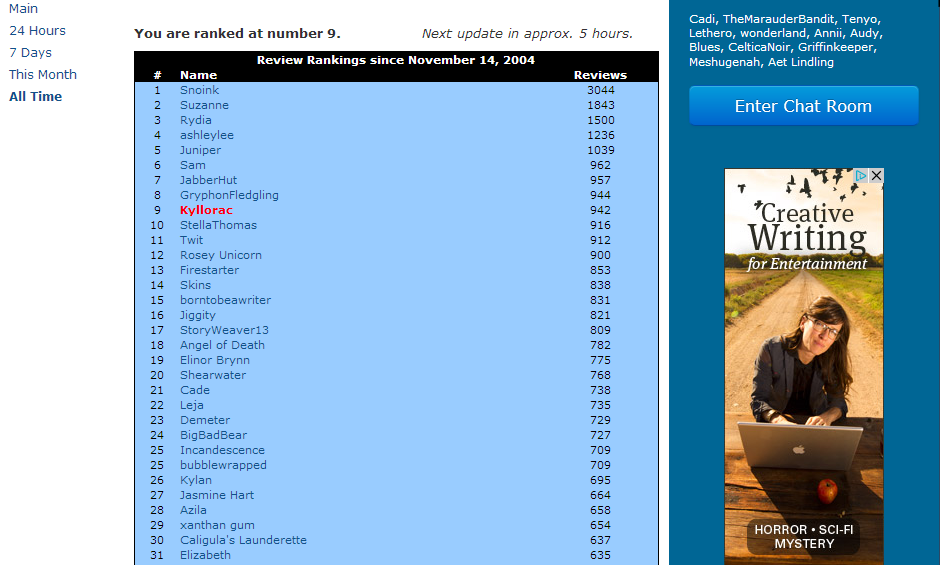This screenshot has height=565, width=940.
Task: Click the review count 3044
Action: [601, 90]
